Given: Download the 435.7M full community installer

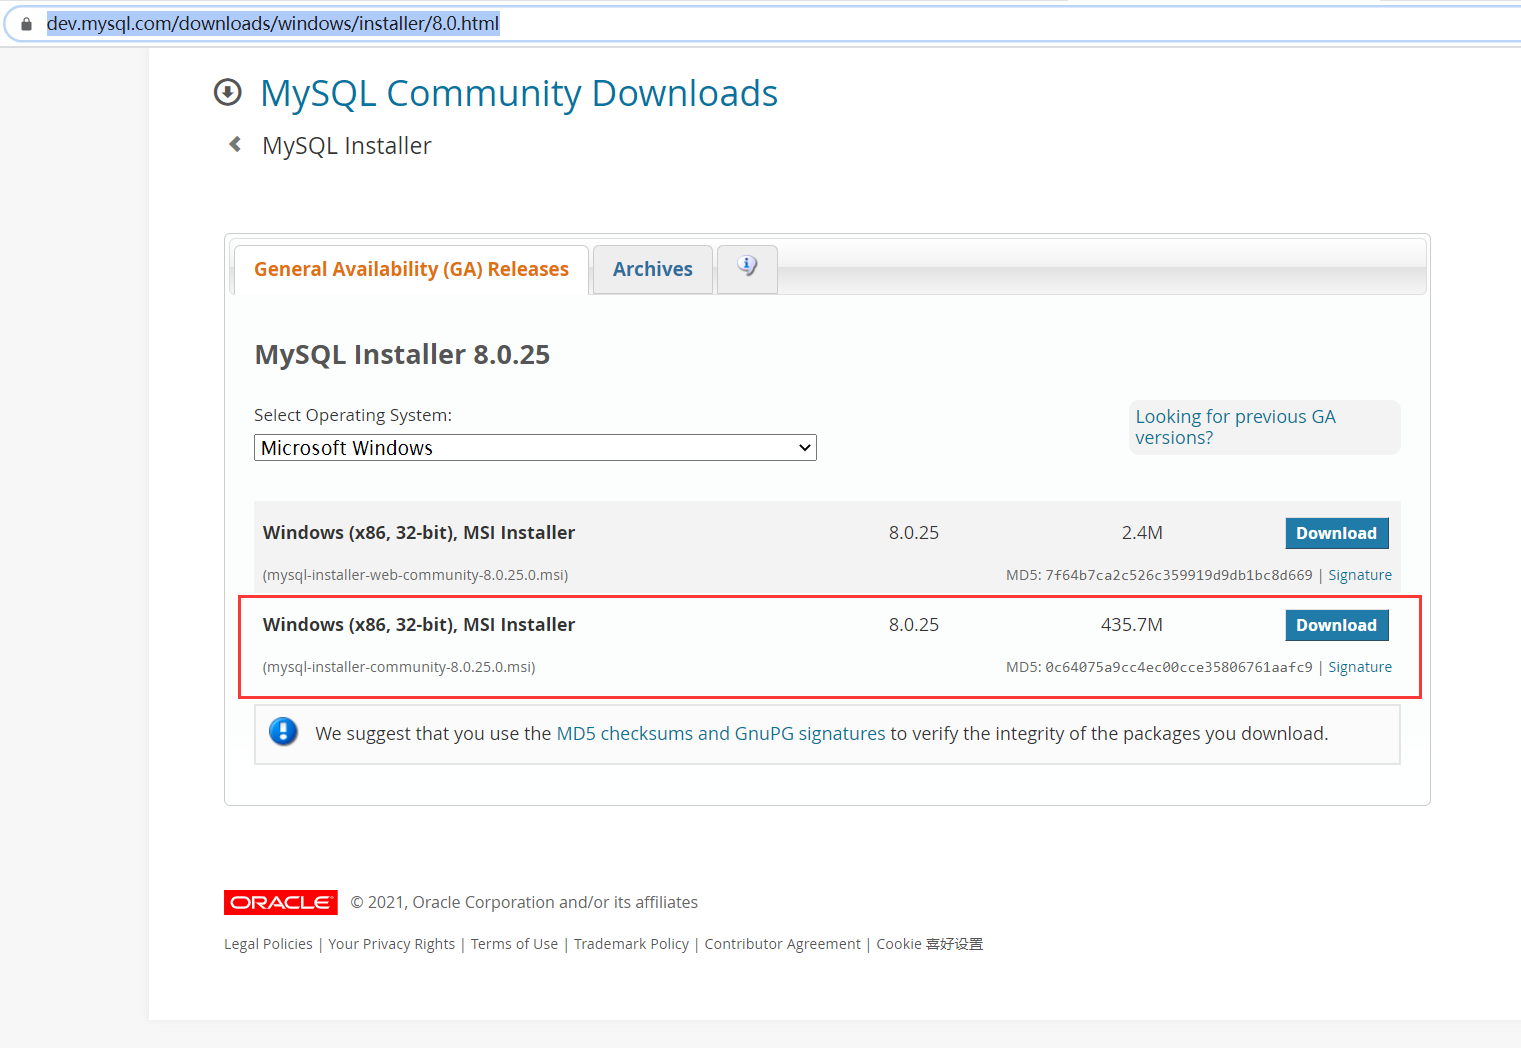Looking at the screenshot, I should [x=1336, y=625].
